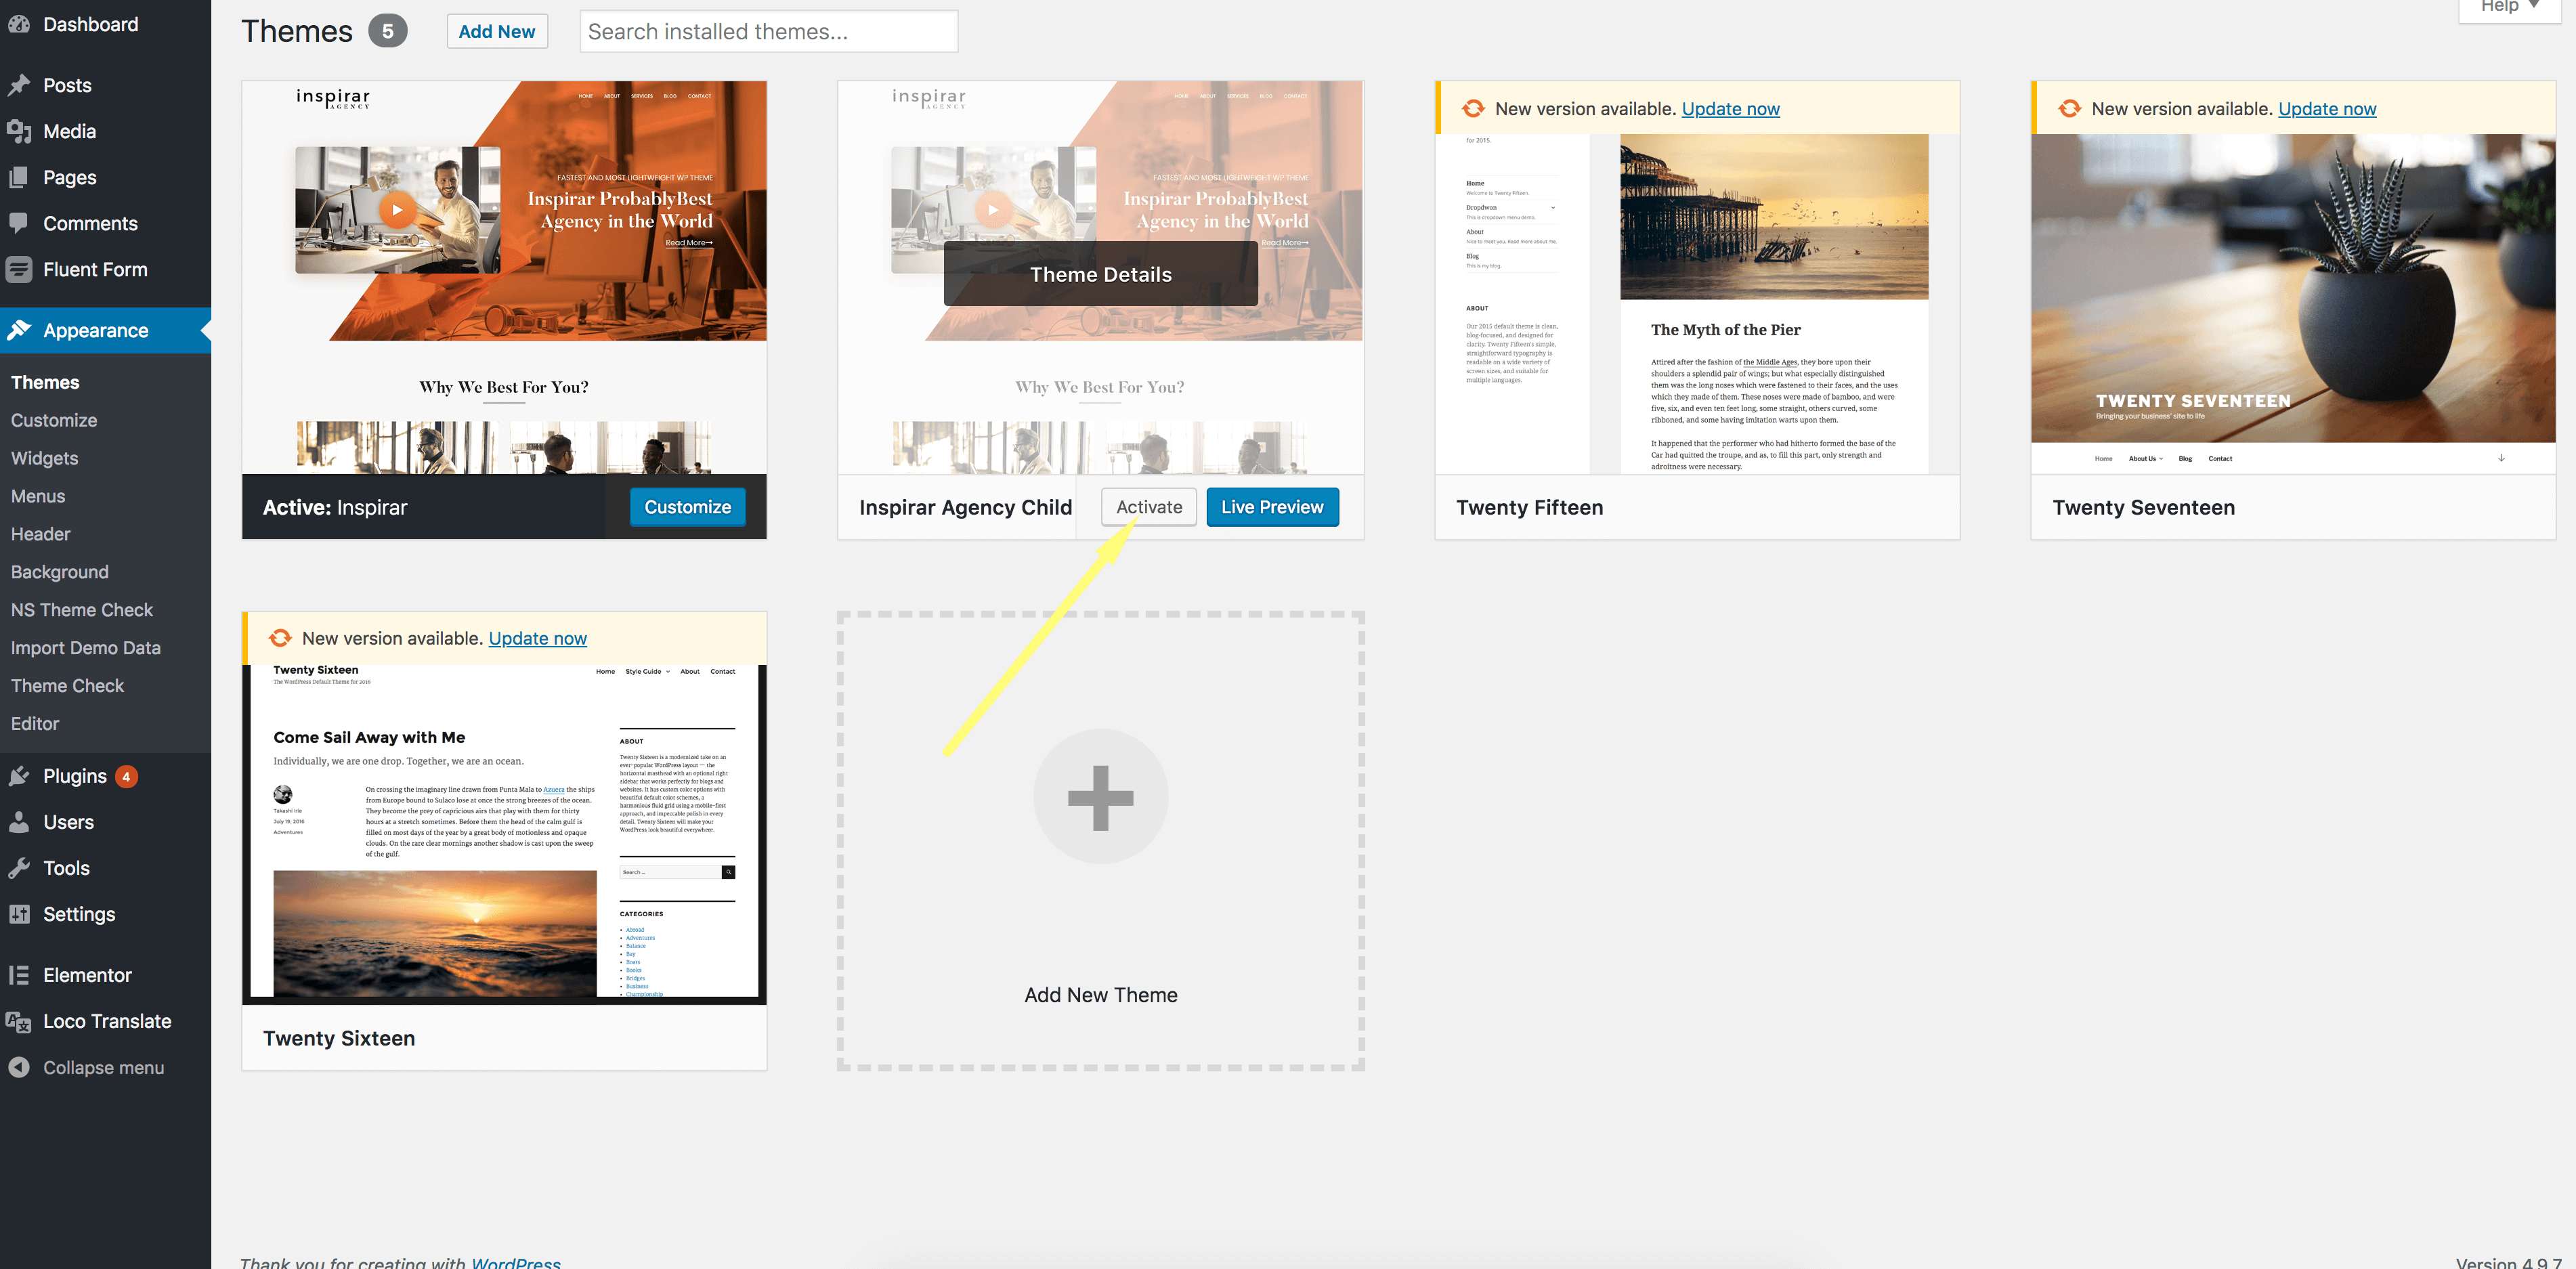This screenshot has width=2576, height=1269.
Task: Click the Loco Translate icon
Action: point(19,1021)
